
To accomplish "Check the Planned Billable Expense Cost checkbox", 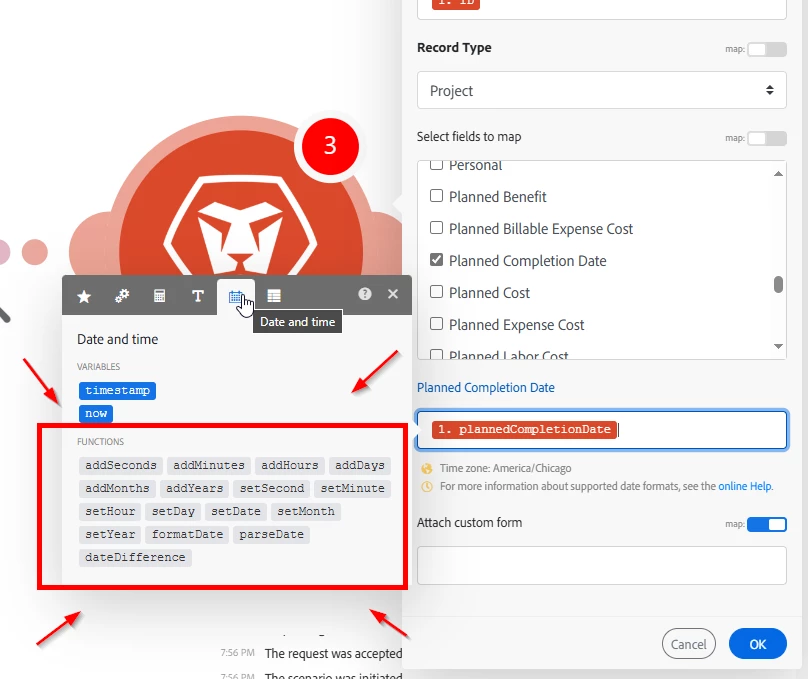I will click(x=436, y=228).
